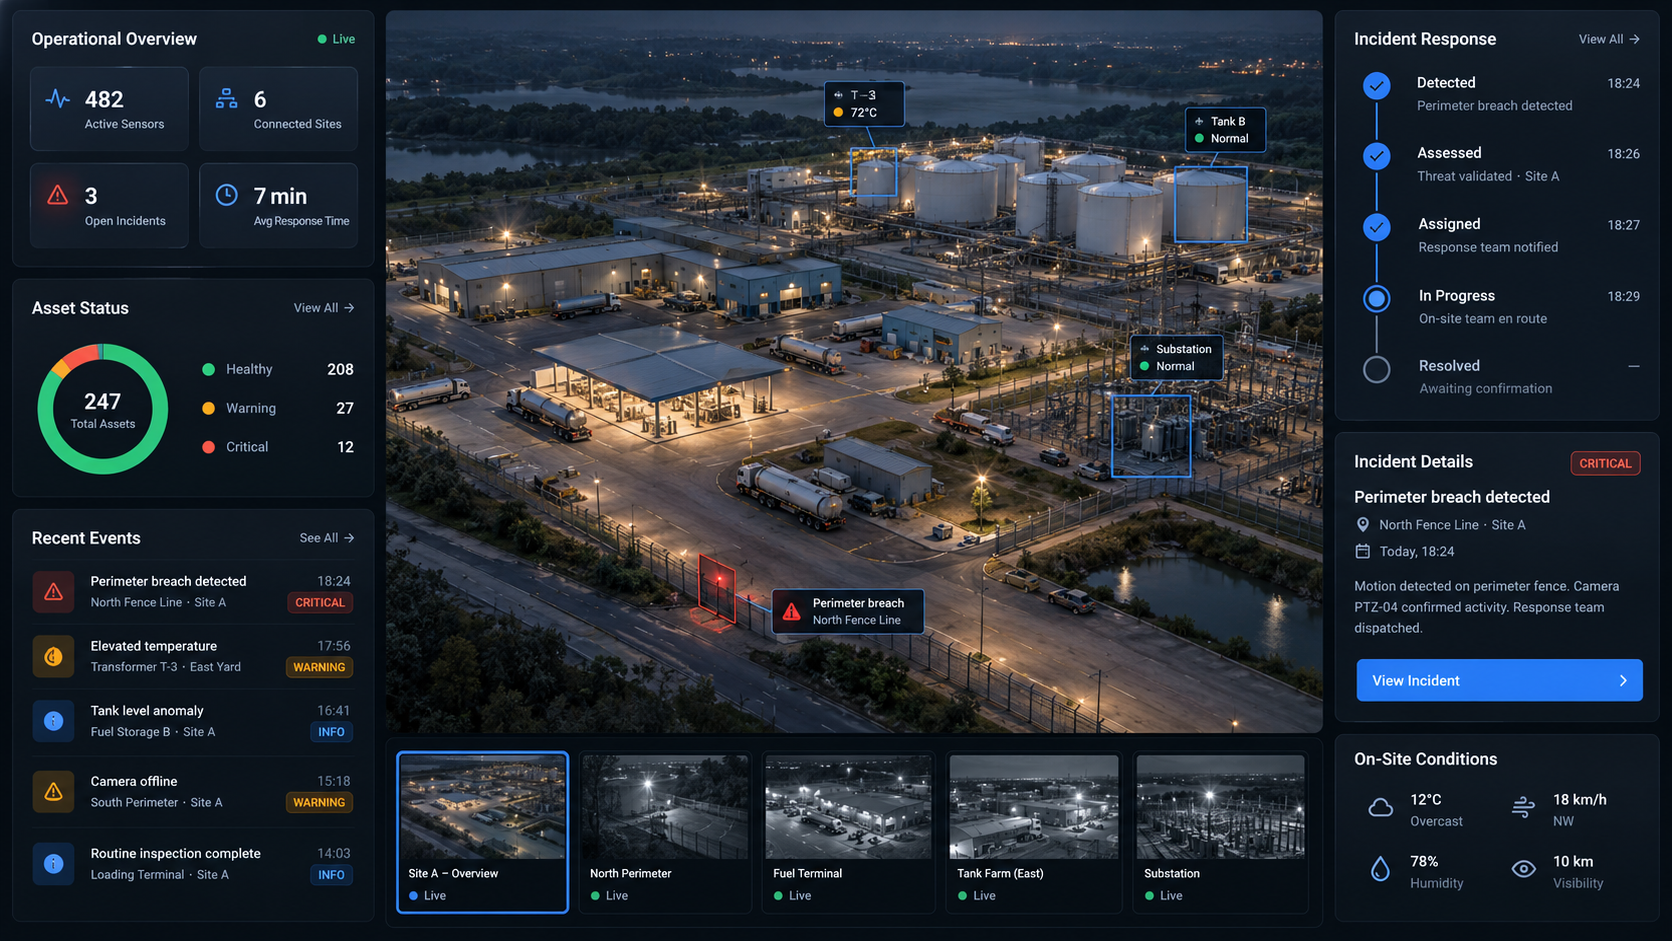The image size is (1672, 941).
Task: Click the arrow next to Asset Status View All
Action: point(349,308)
